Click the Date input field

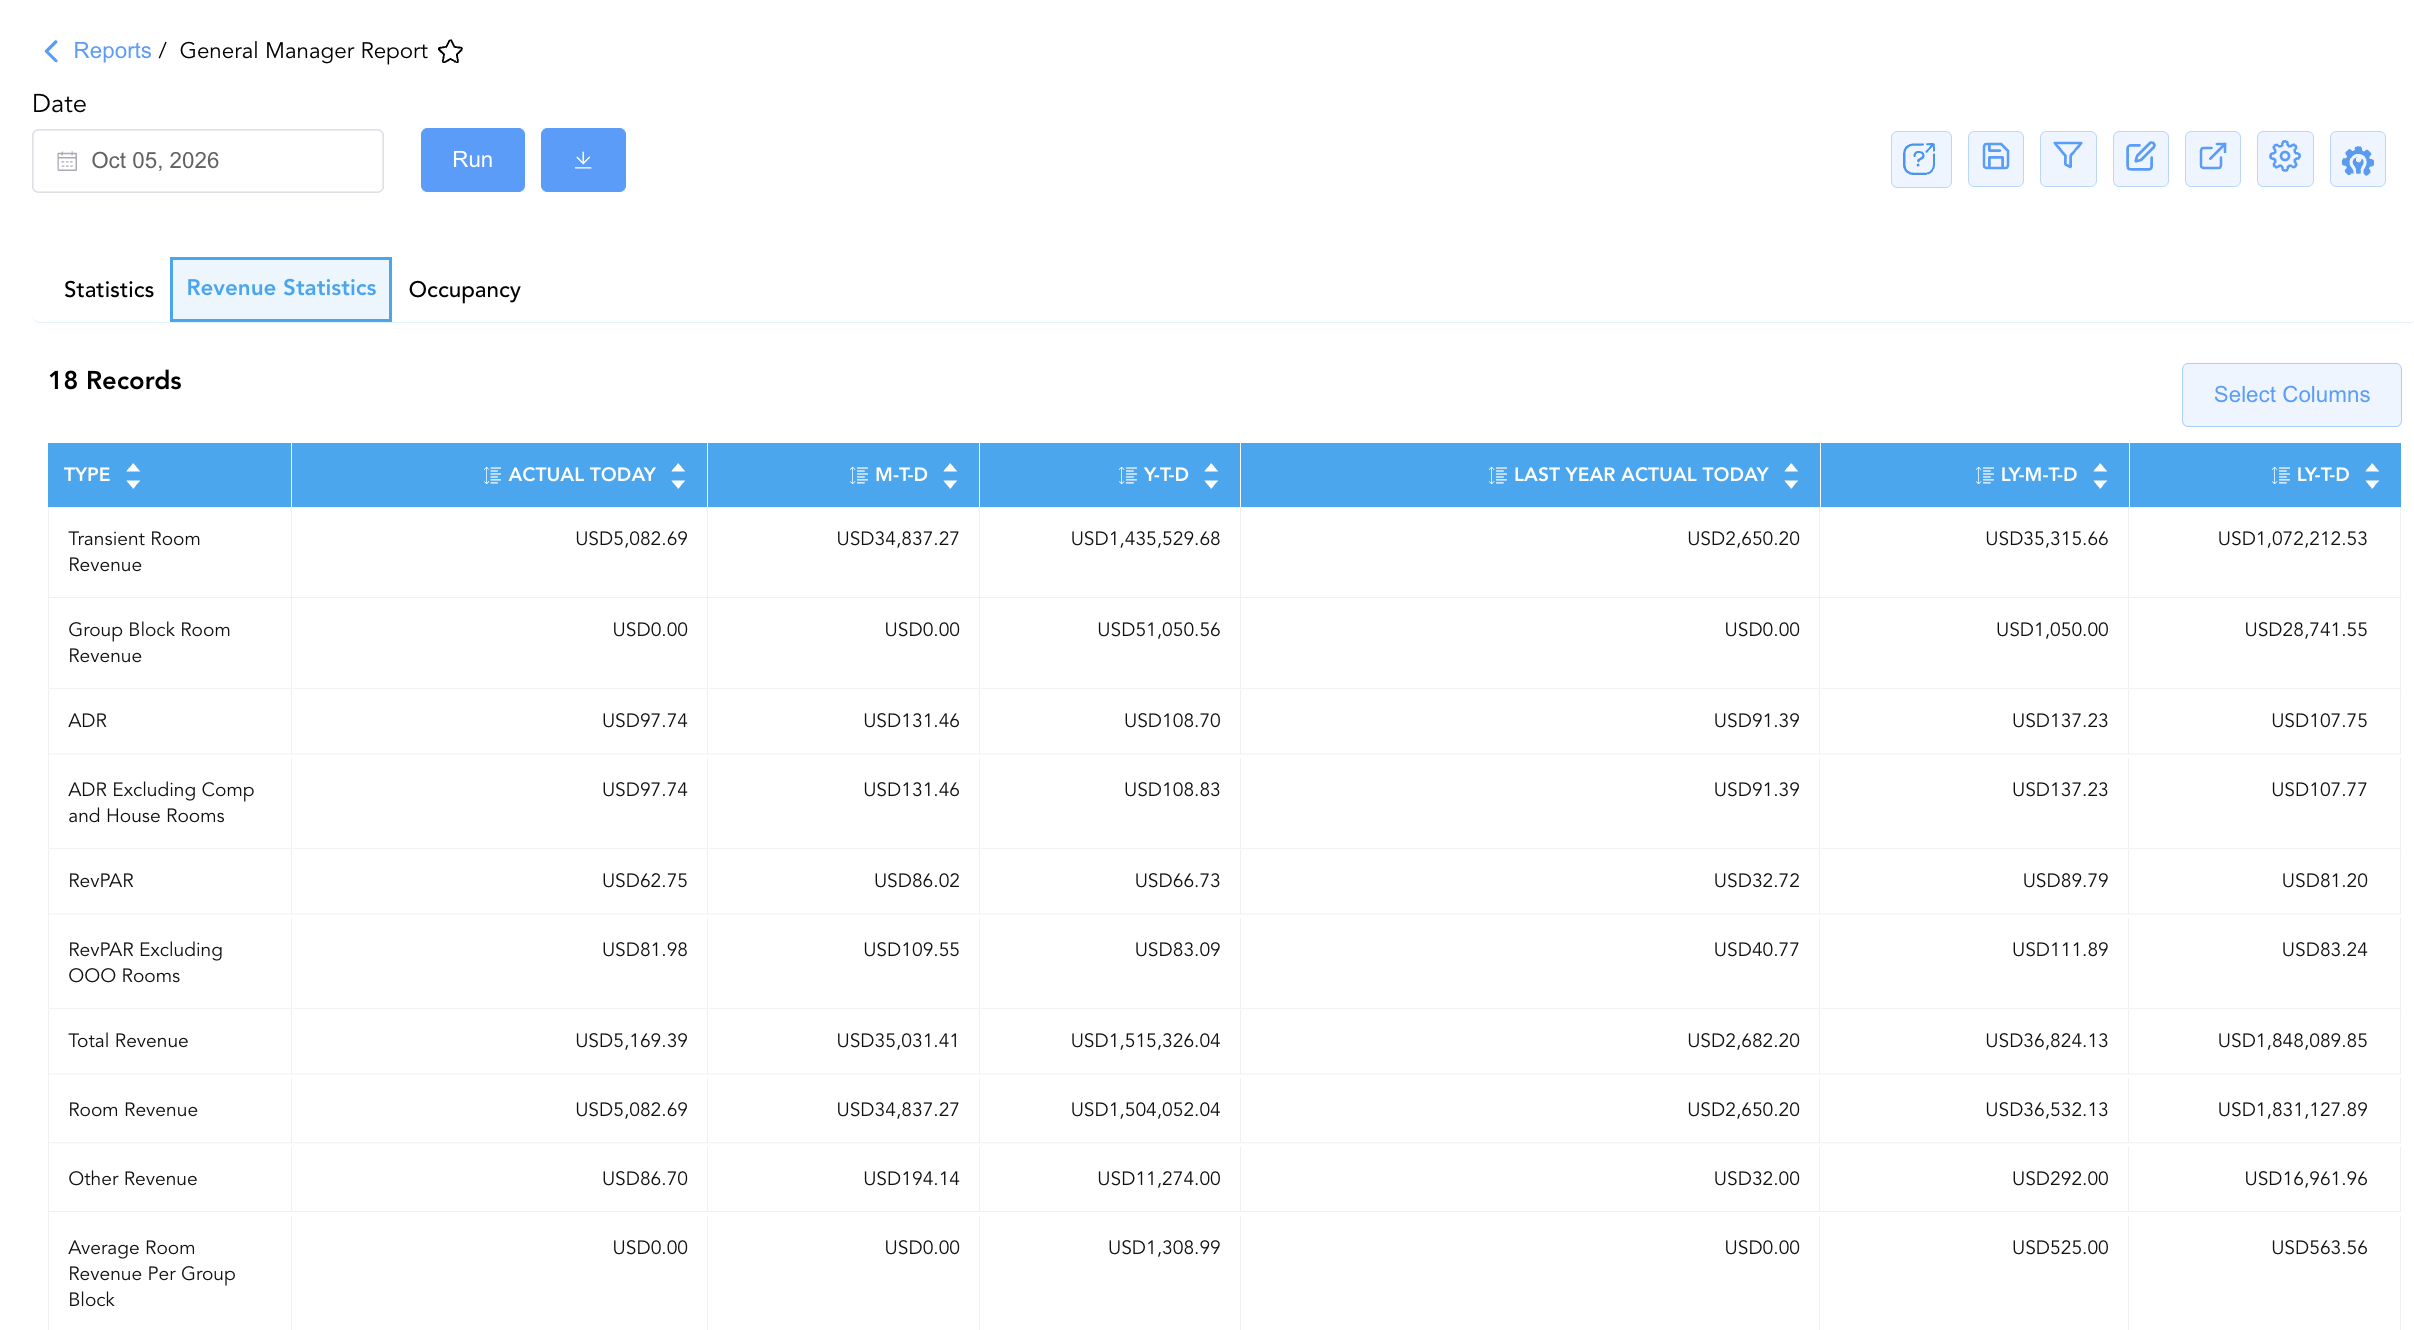point(208,161)
